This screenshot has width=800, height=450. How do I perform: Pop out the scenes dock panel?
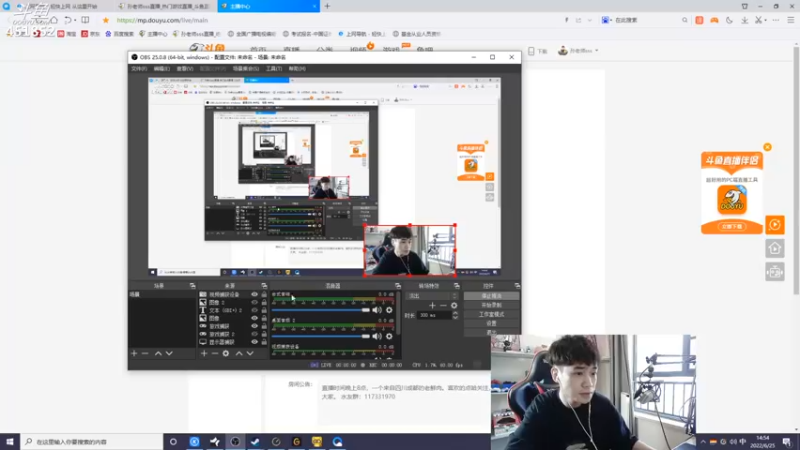click(x=192, y=286)
